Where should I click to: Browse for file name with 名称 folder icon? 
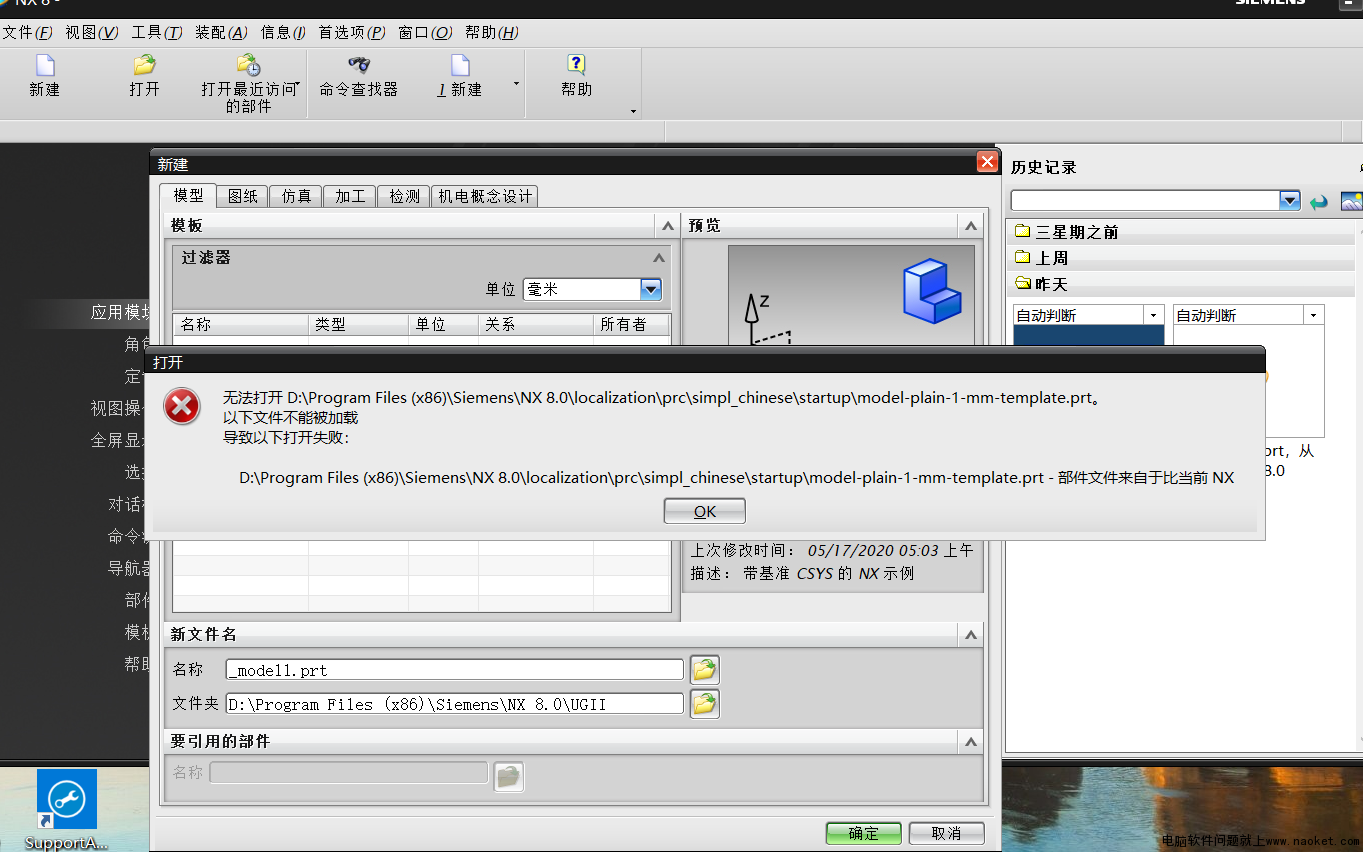point(705,669)
